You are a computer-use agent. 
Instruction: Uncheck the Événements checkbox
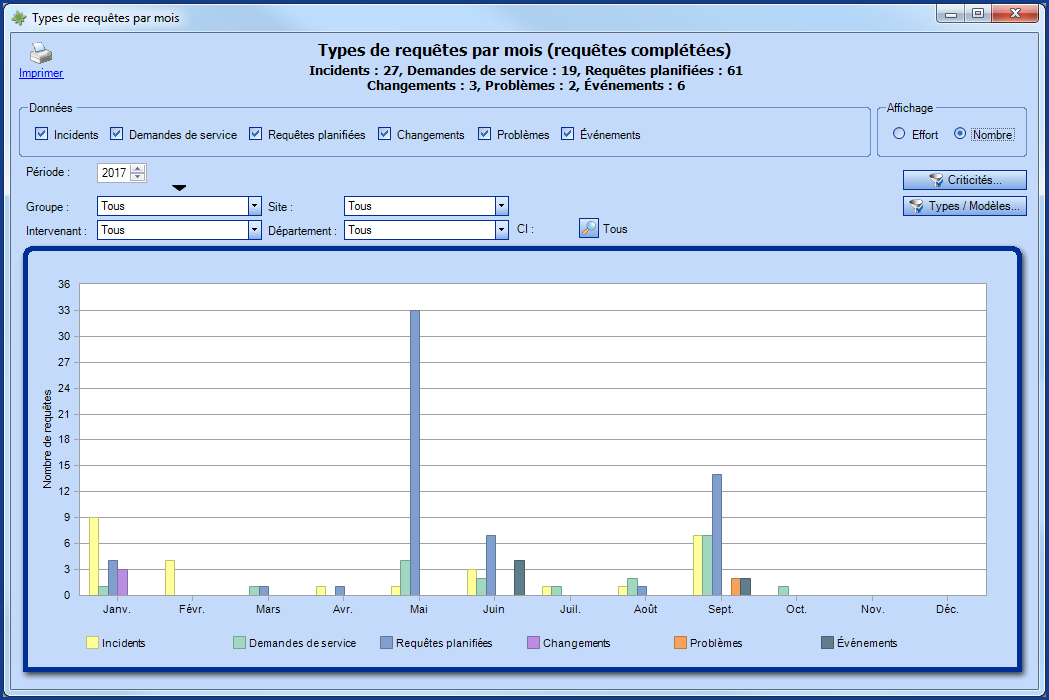pos(568,133)
